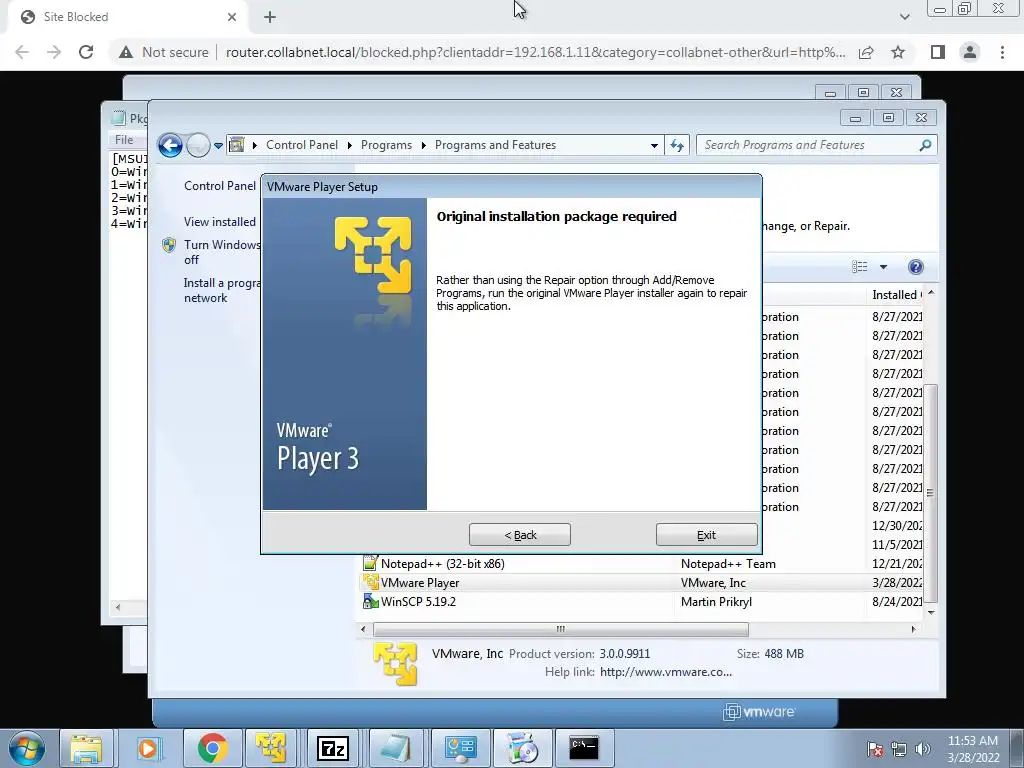This screenshot has height=768, width=1024.
Task: Open the Chrome profile avatar menu
Action: [x=970, y=52]
